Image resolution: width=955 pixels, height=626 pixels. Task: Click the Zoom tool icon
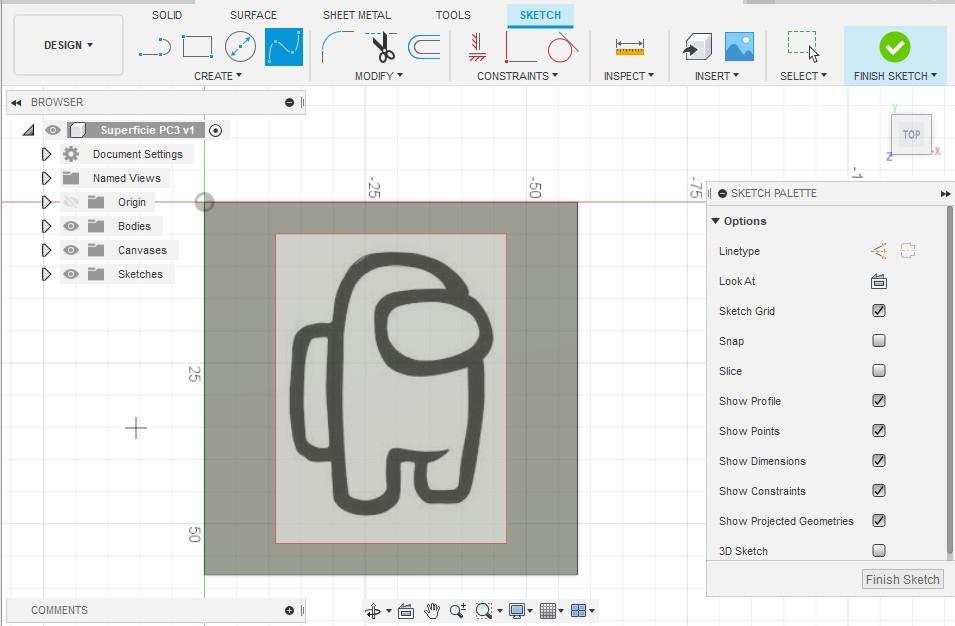(x=457, y=610)
